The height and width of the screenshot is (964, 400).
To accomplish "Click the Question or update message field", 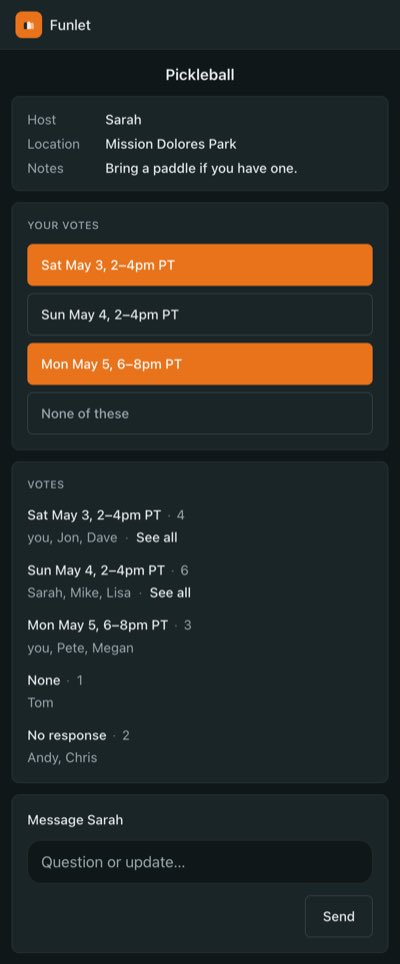I will pos(200,862).
